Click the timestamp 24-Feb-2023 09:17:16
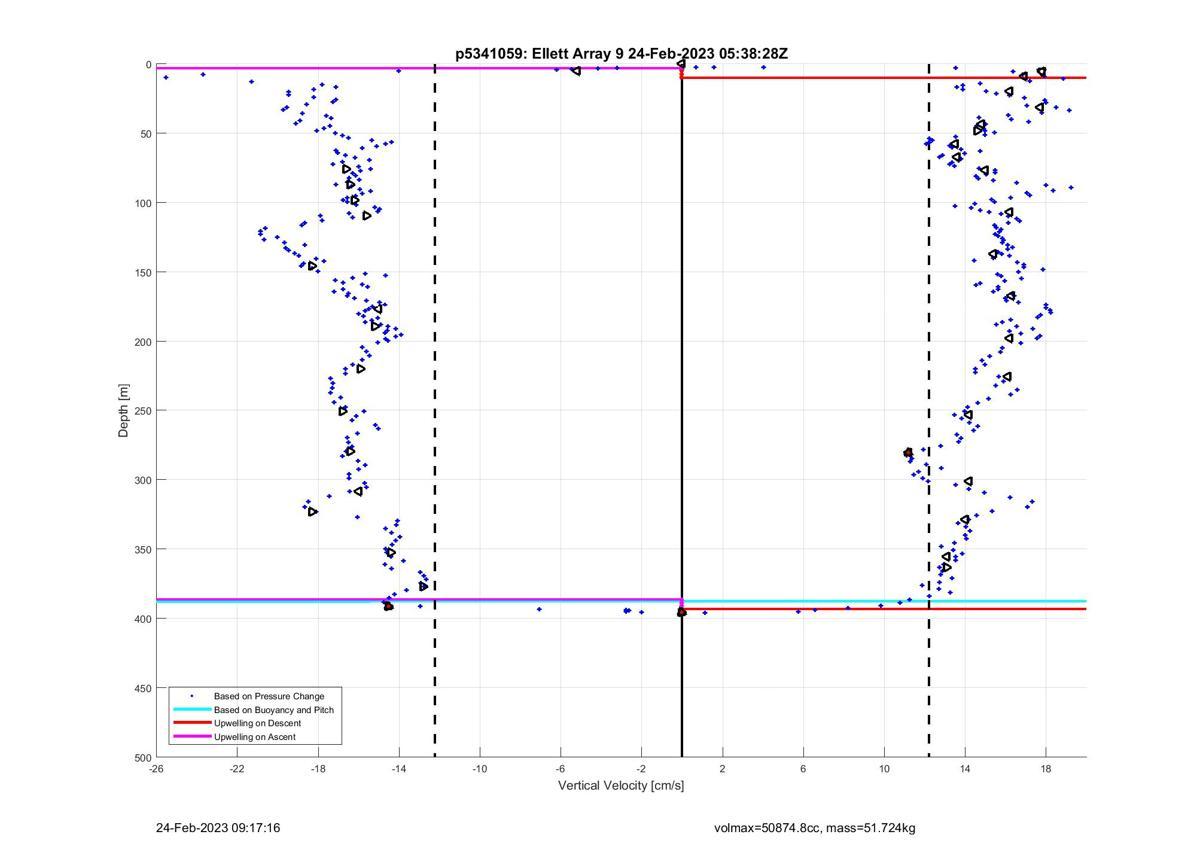This screenshot has height=851, width=1200. click(x=218, y=828)
